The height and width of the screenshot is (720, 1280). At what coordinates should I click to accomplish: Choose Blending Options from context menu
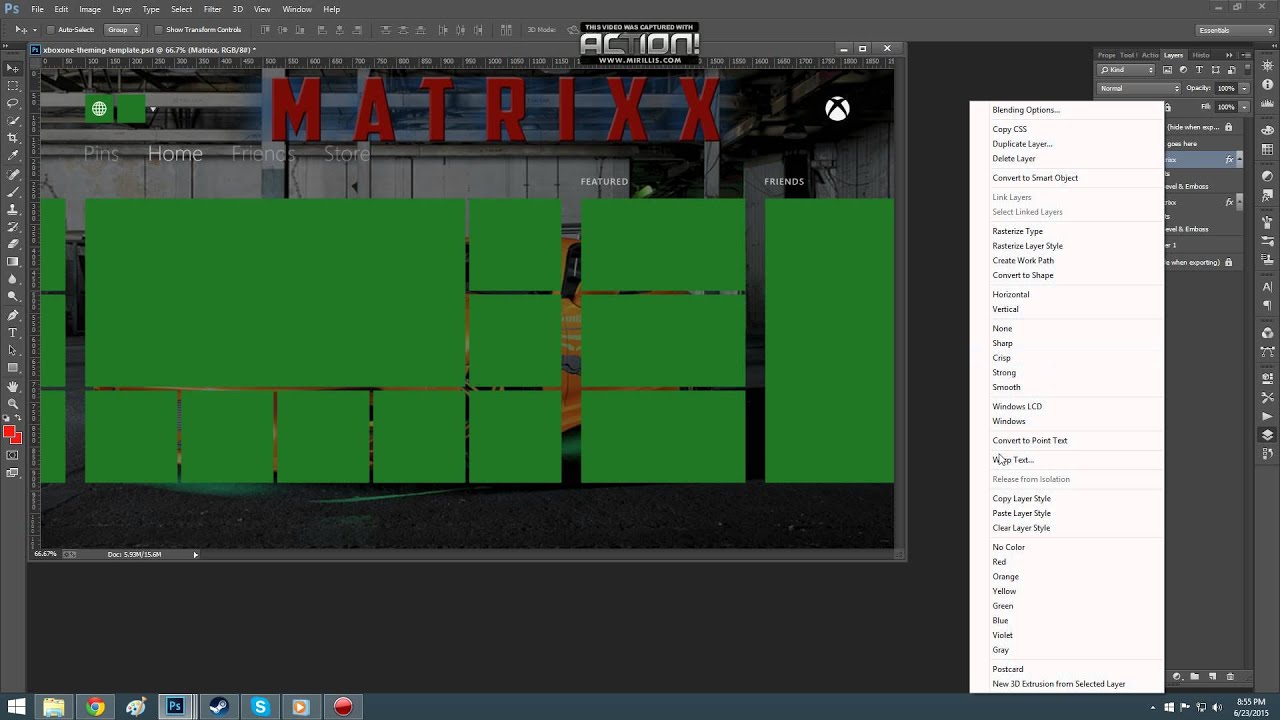[1026, 110]
